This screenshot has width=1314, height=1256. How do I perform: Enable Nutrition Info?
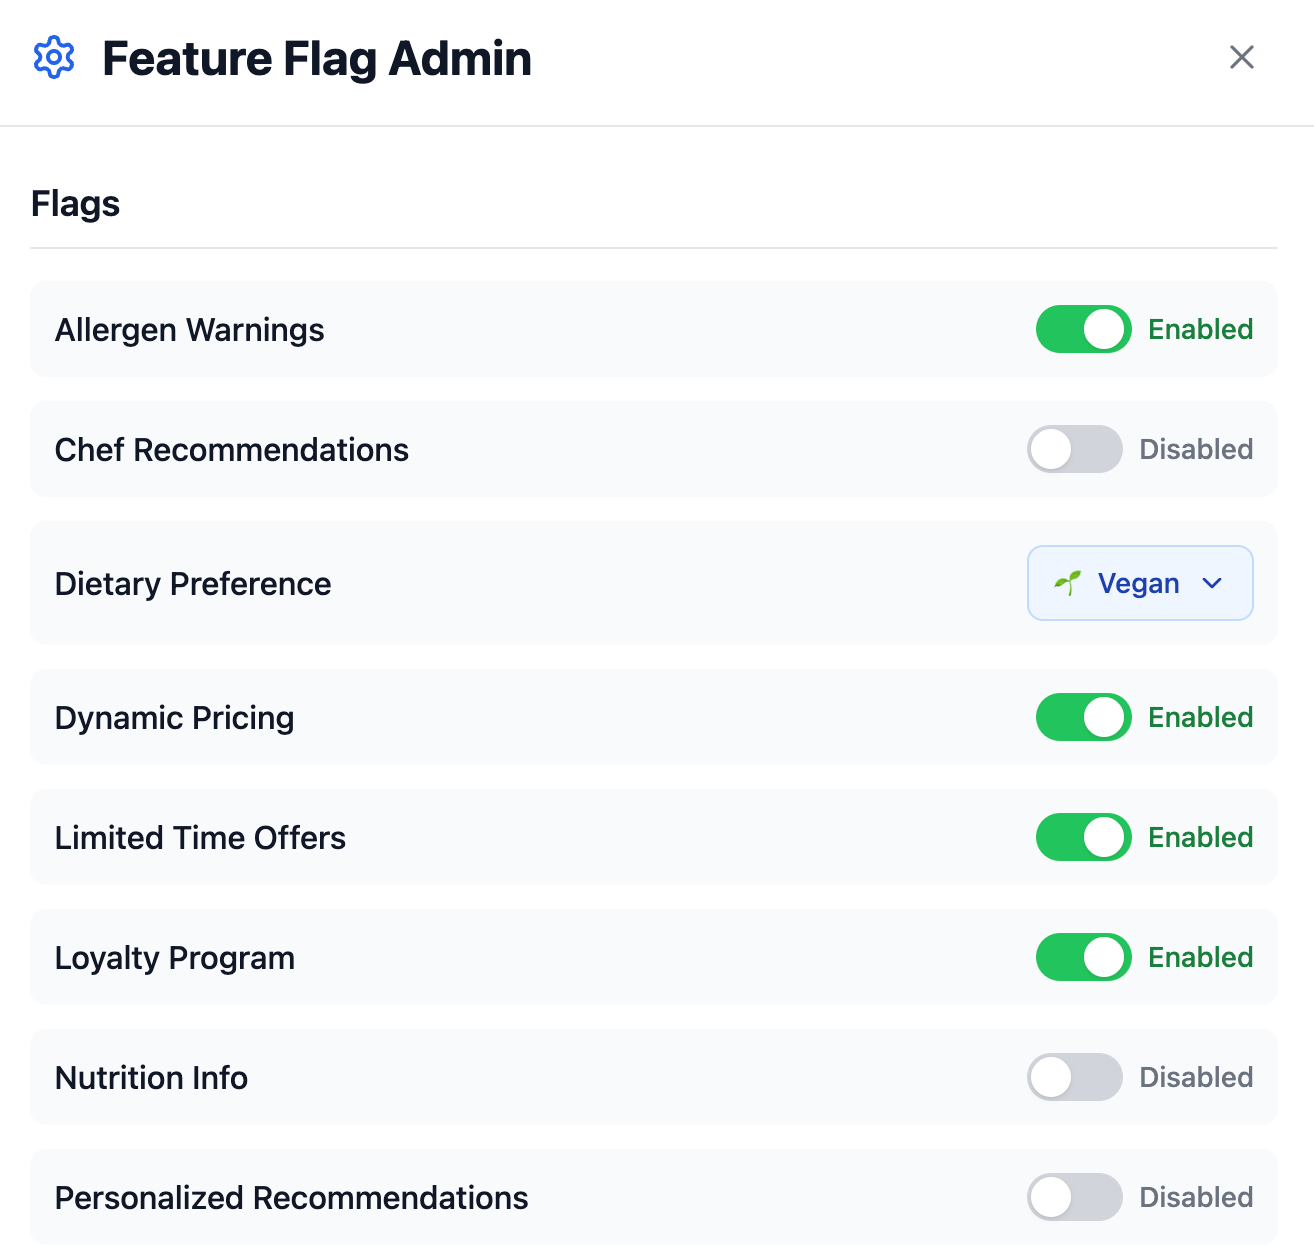pyautogui.click(x=1074, y=1077)
